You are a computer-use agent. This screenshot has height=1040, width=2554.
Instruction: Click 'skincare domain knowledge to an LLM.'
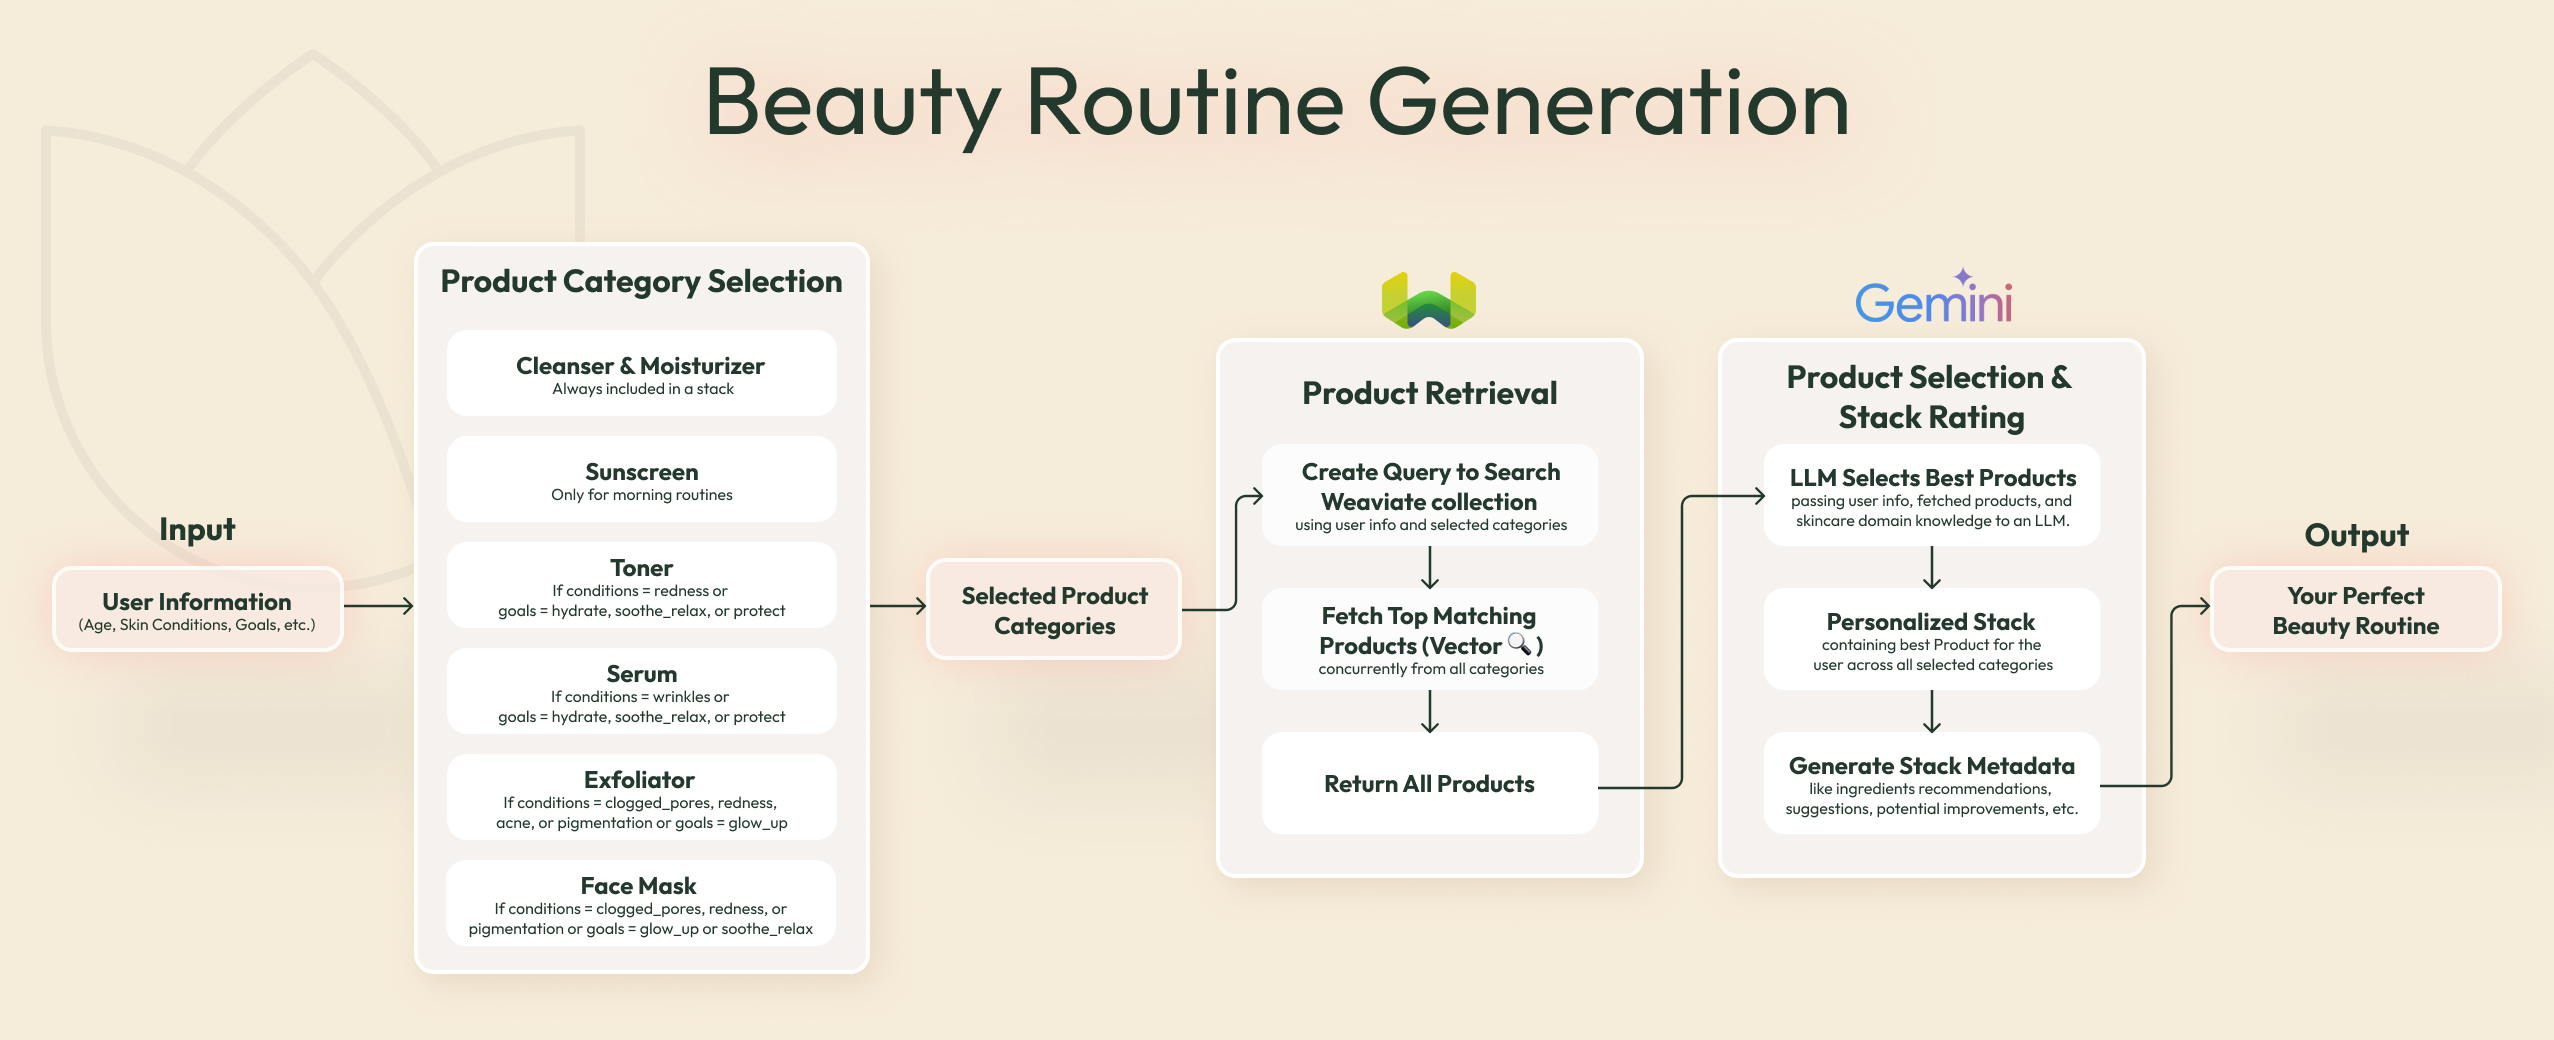point(1932,521)
